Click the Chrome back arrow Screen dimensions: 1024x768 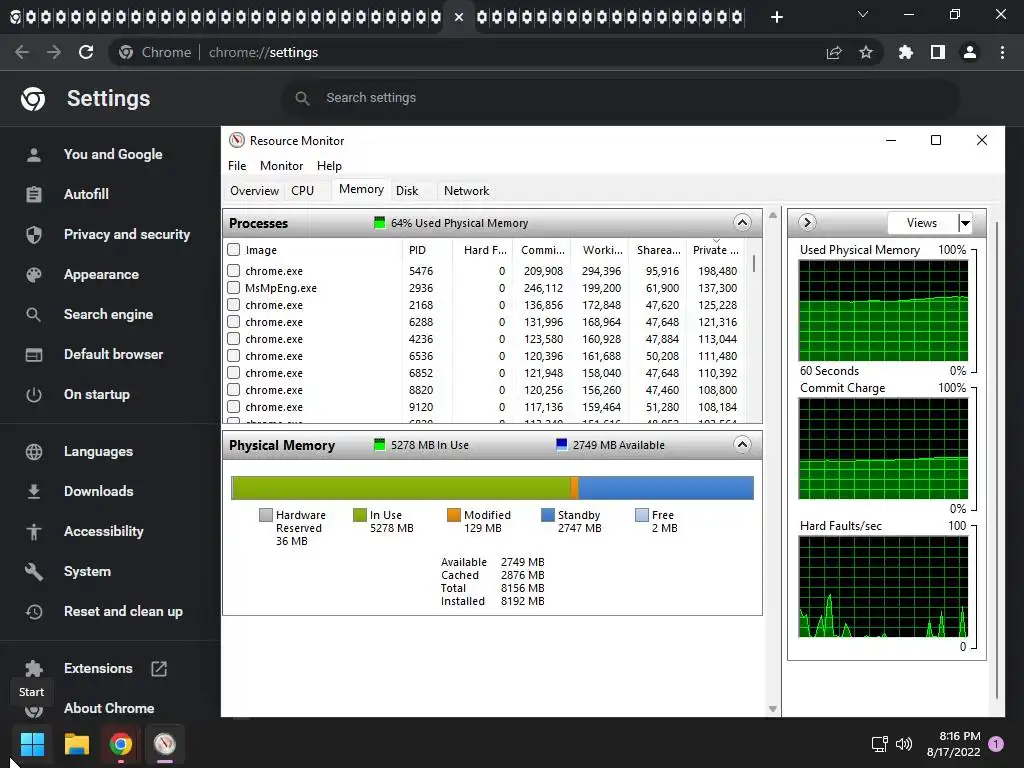22,52
